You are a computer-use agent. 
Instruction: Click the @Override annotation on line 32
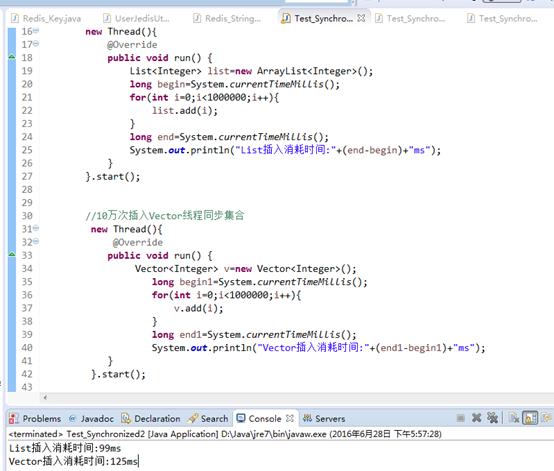138,242
